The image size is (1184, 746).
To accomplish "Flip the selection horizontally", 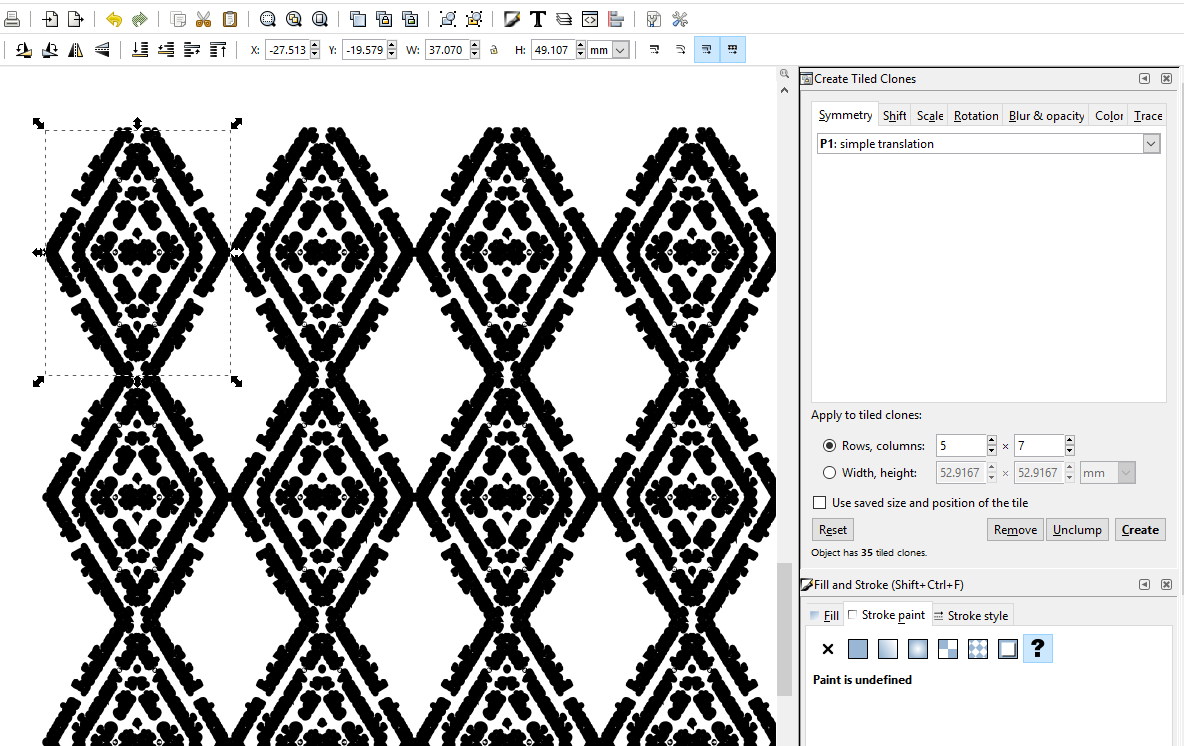I will point(76,49).
